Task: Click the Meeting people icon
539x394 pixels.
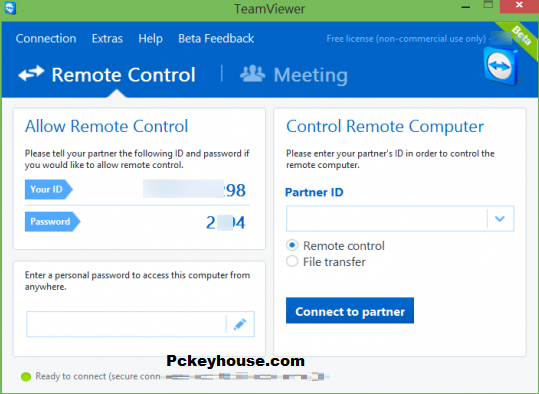Action: [253, 73]
